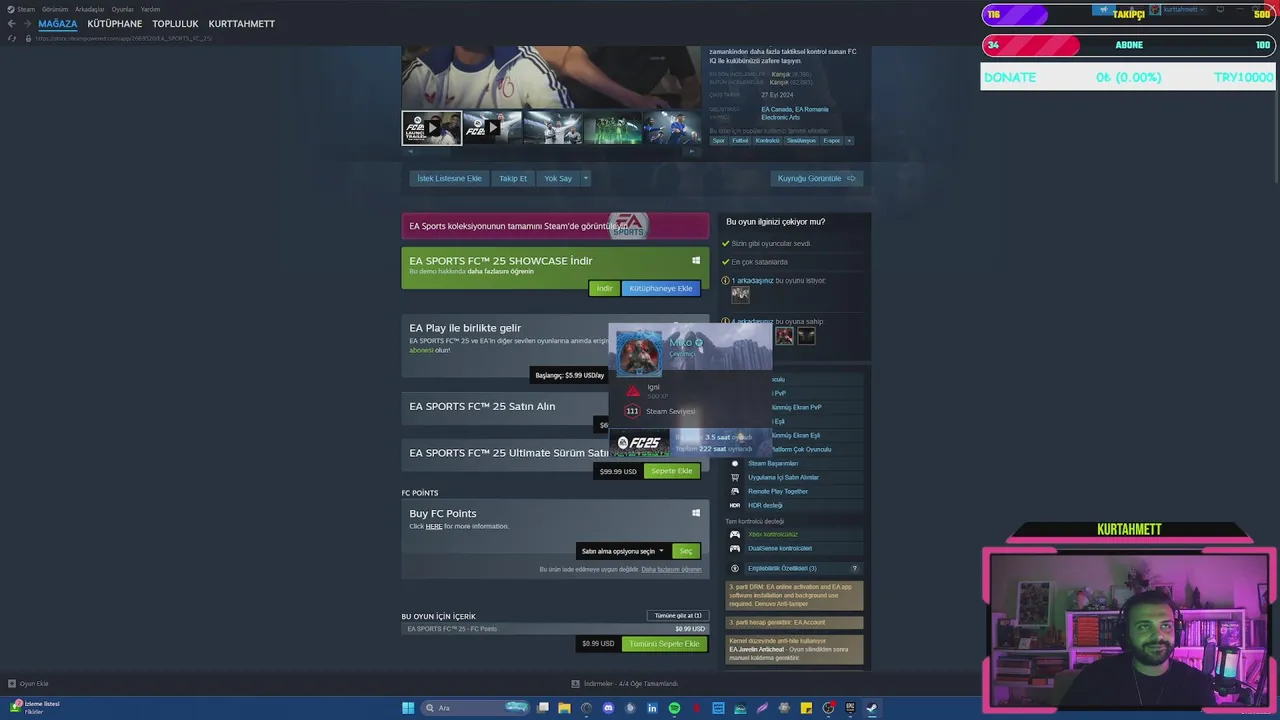The width and height of the screenshot is (1280, 720).
Task: Click the Spor tag
Action: [718, 141]
